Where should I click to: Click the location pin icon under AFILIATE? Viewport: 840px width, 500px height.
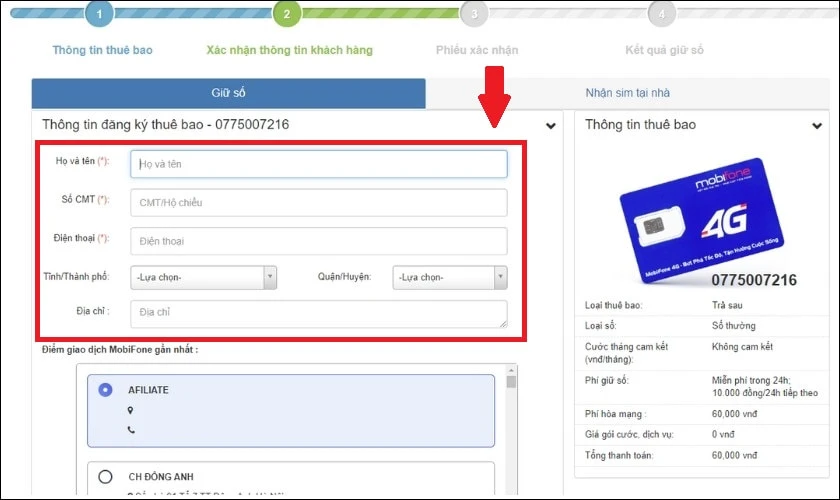(130, 410)
